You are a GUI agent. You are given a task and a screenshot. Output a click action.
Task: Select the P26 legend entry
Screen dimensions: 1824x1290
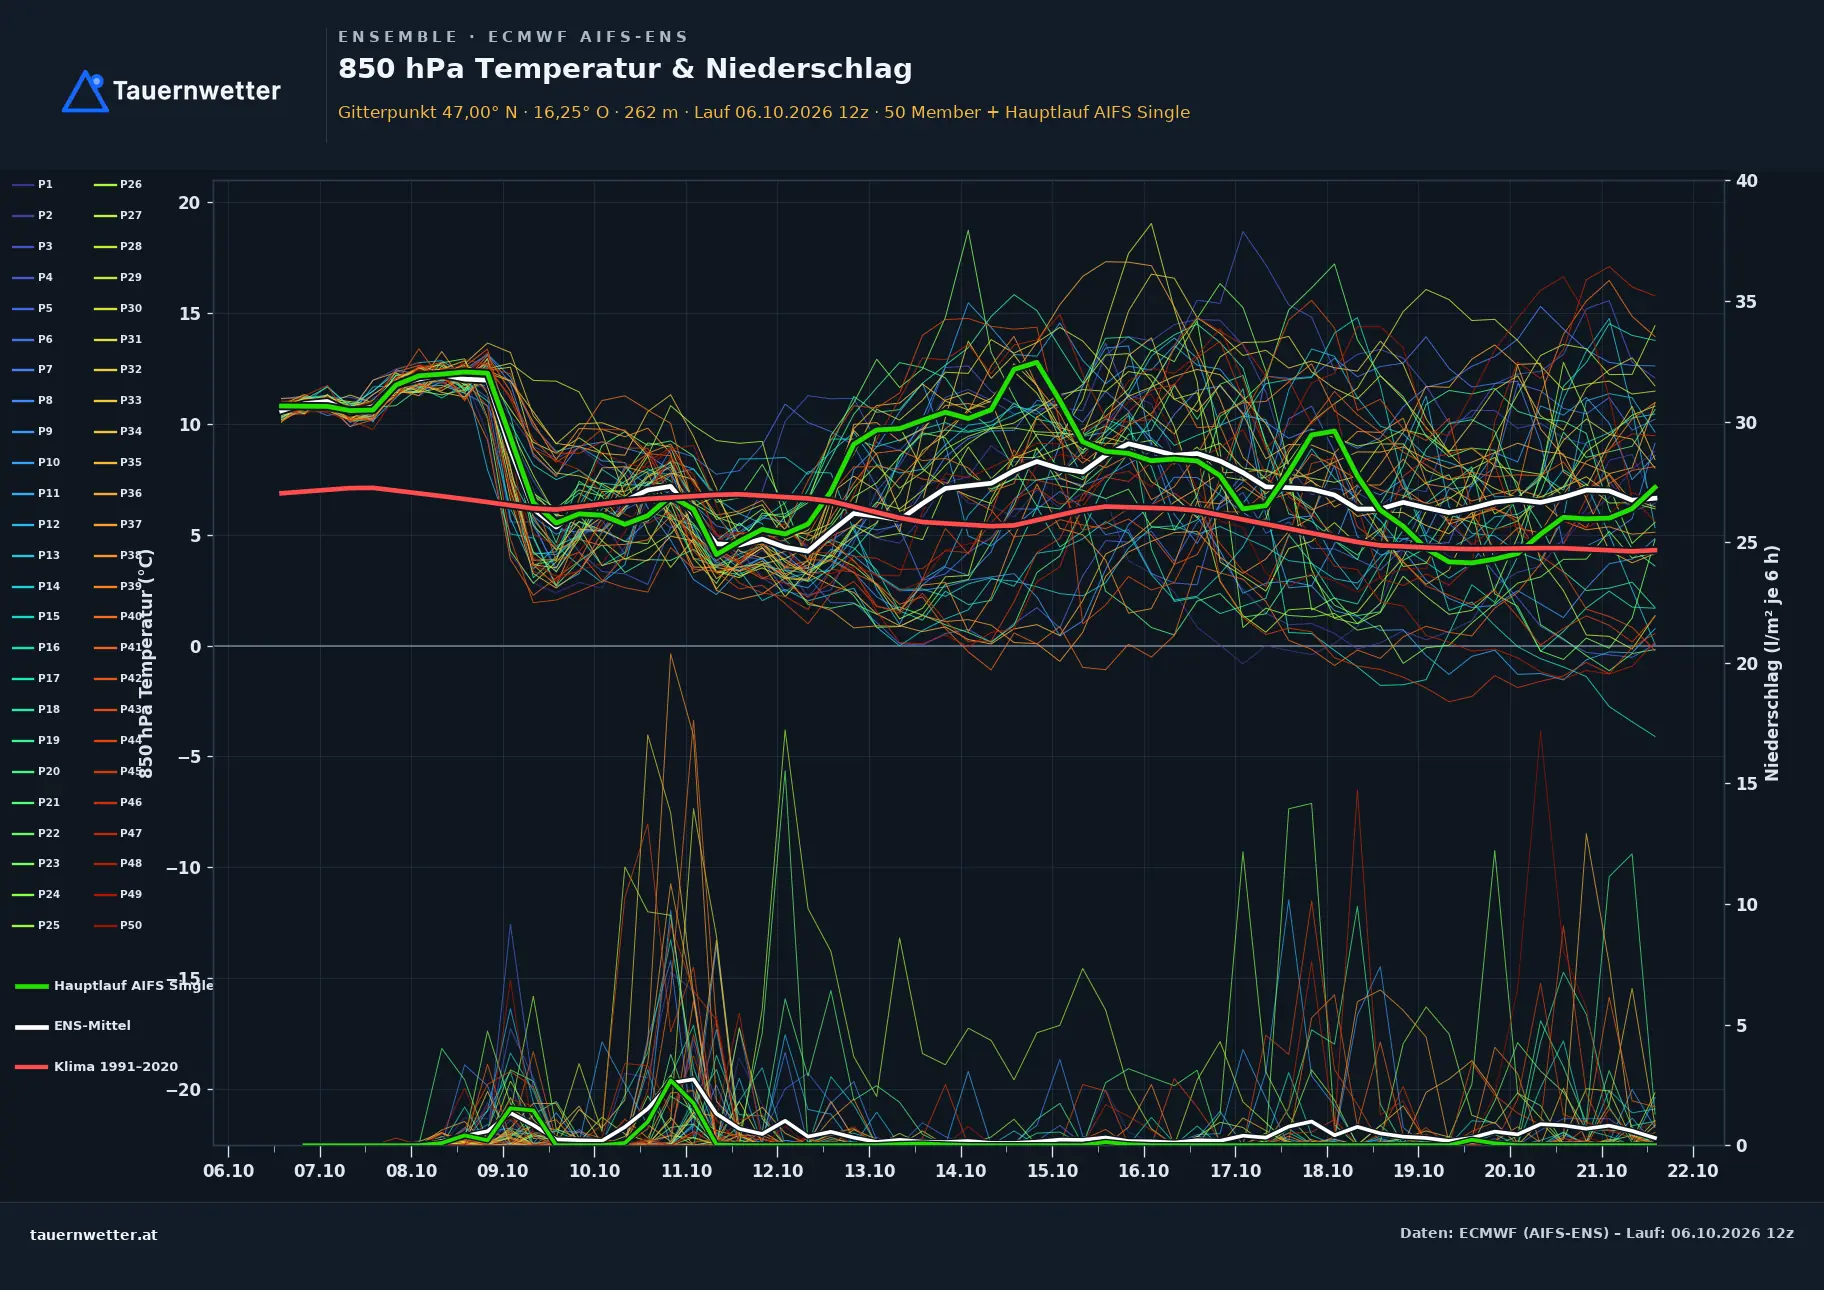point(118,185)
